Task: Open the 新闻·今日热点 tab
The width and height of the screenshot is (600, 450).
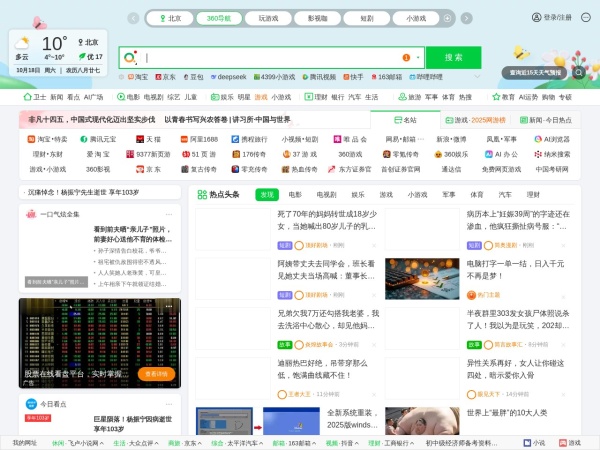Action: coord(546,120)
